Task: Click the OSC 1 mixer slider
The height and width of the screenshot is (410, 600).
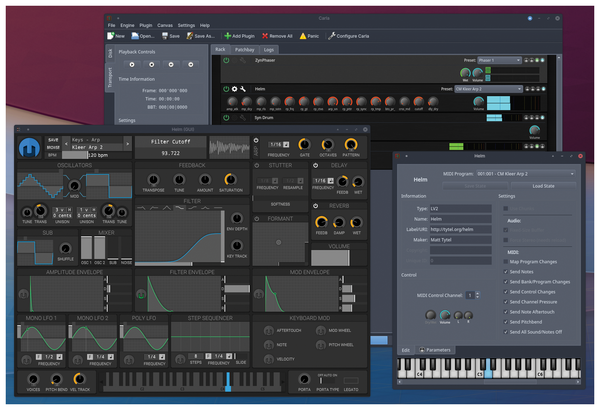Action: pyautogui.click(x=86, y=248)
